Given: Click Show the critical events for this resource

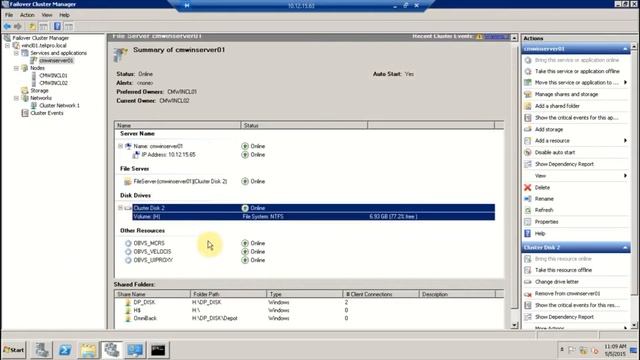Looking at the screenshot, I should tap(577, 305).
